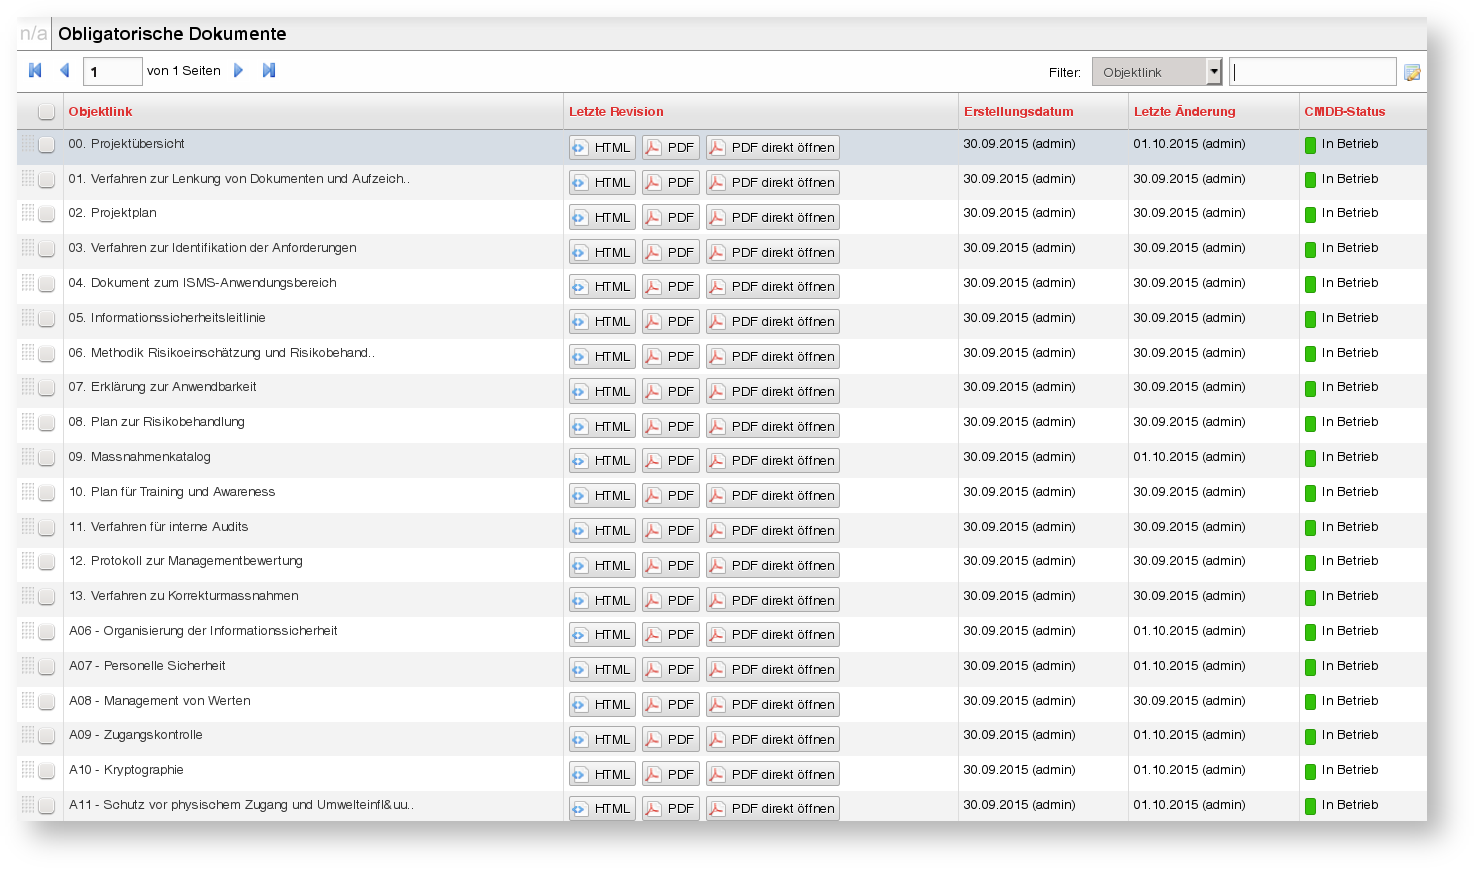Click the page number input field
Viewport: 1475px width, 869px height.
pyautogui.click(x=112, y=71)
